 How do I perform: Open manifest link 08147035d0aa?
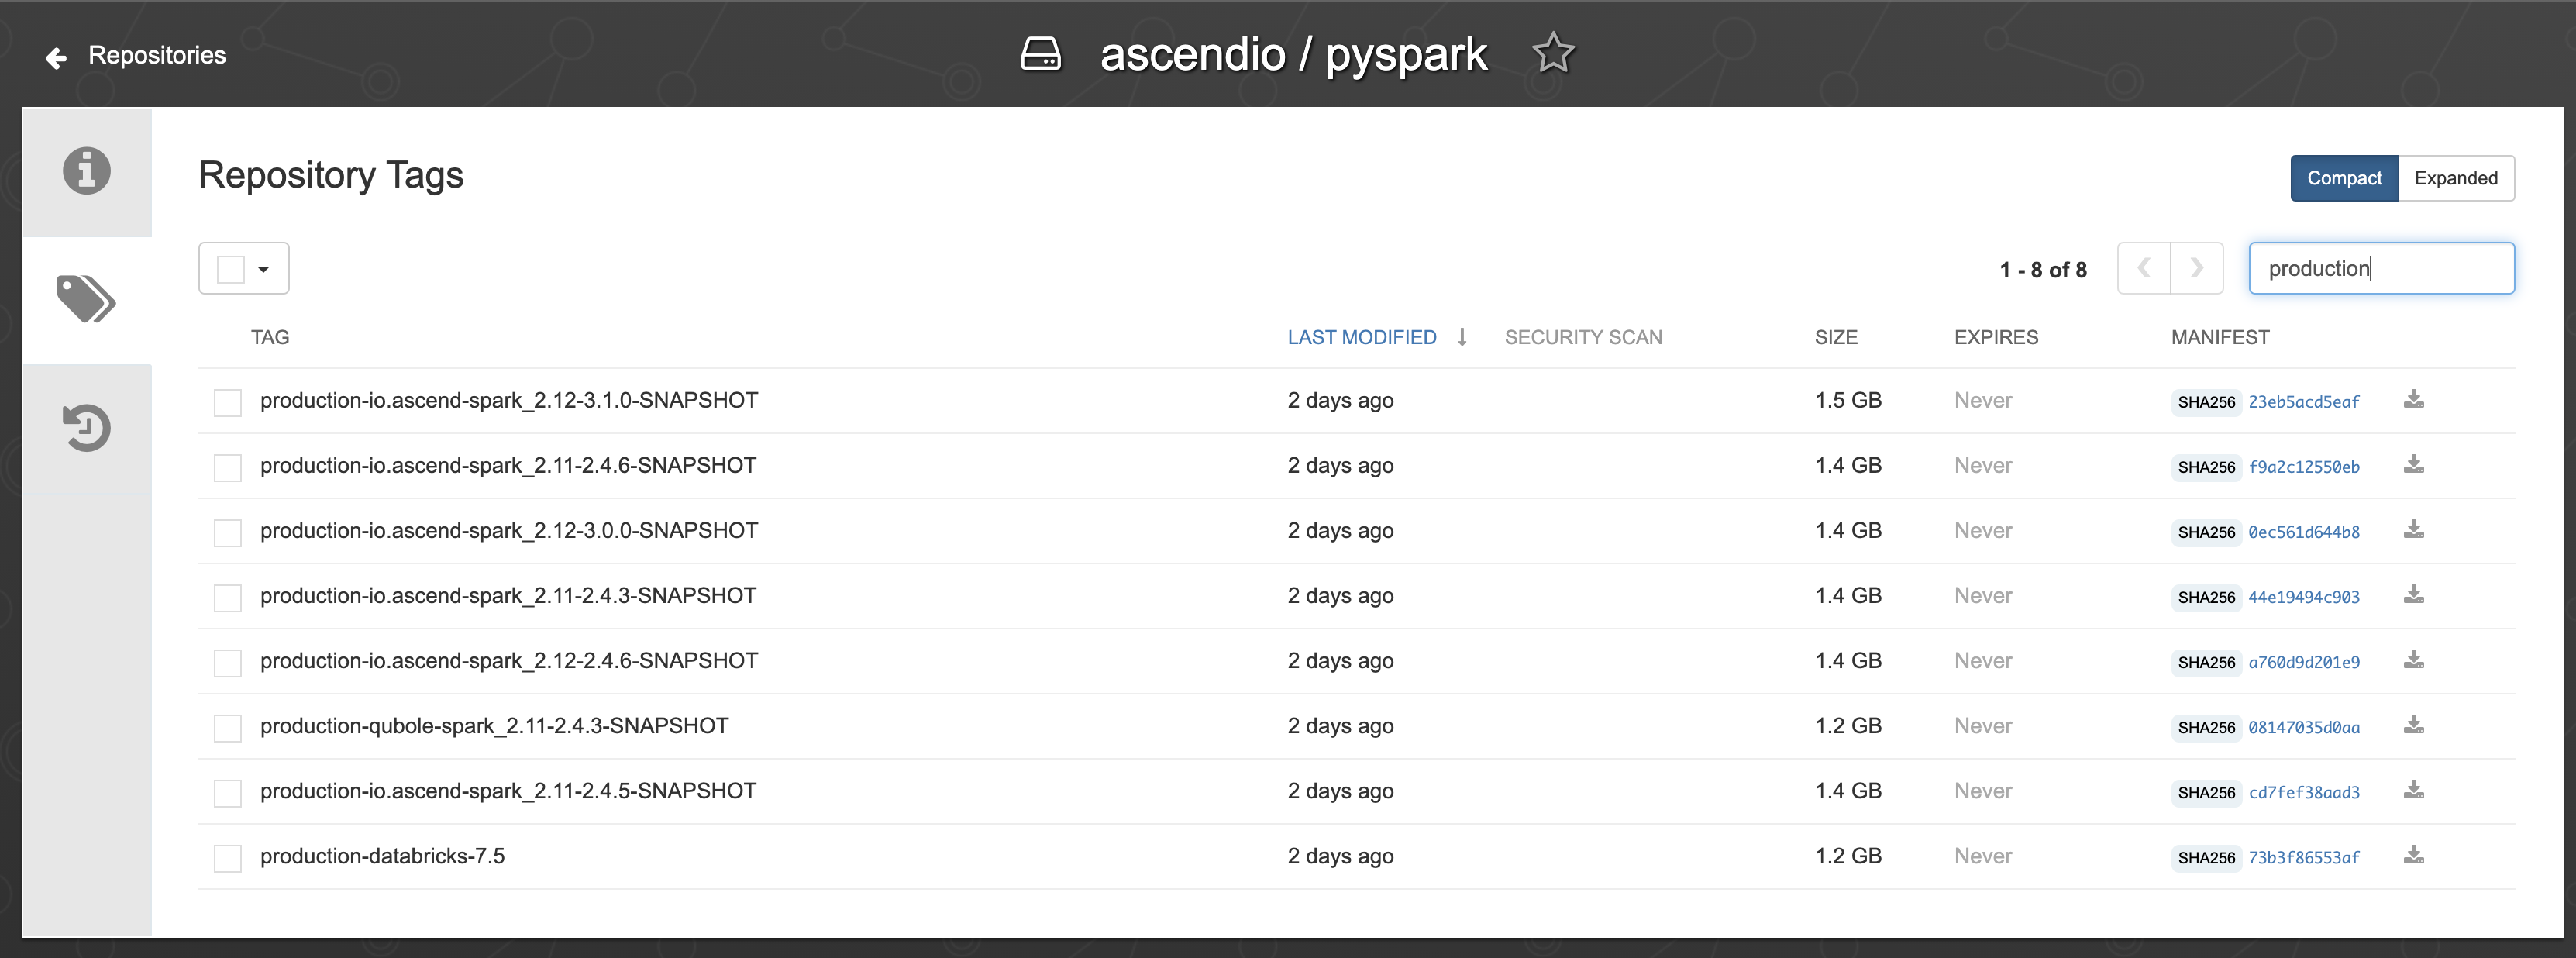point(2303,727)
